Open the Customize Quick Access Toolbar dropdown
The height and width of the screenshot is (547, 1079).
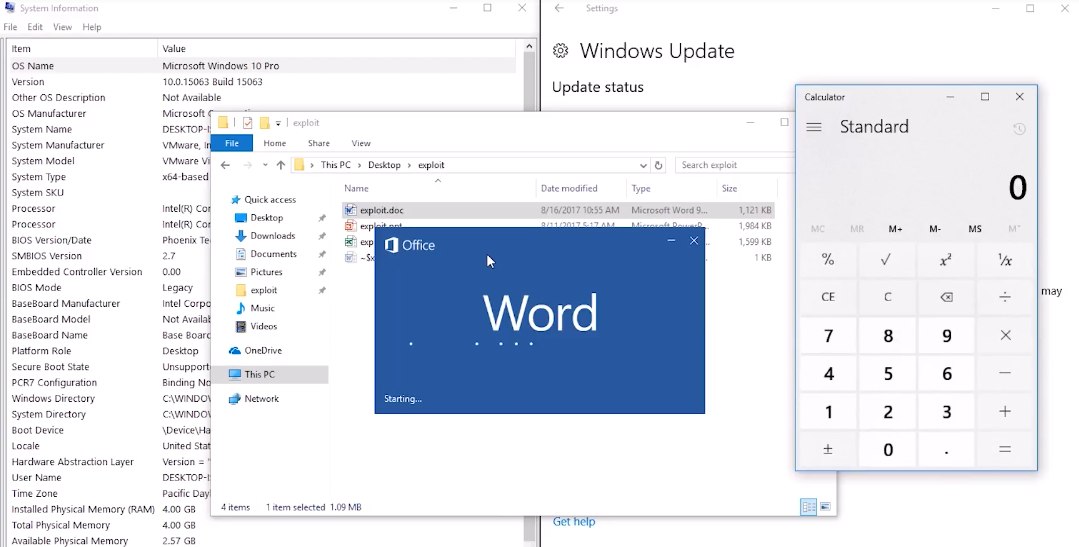click(x=278, y=123)
